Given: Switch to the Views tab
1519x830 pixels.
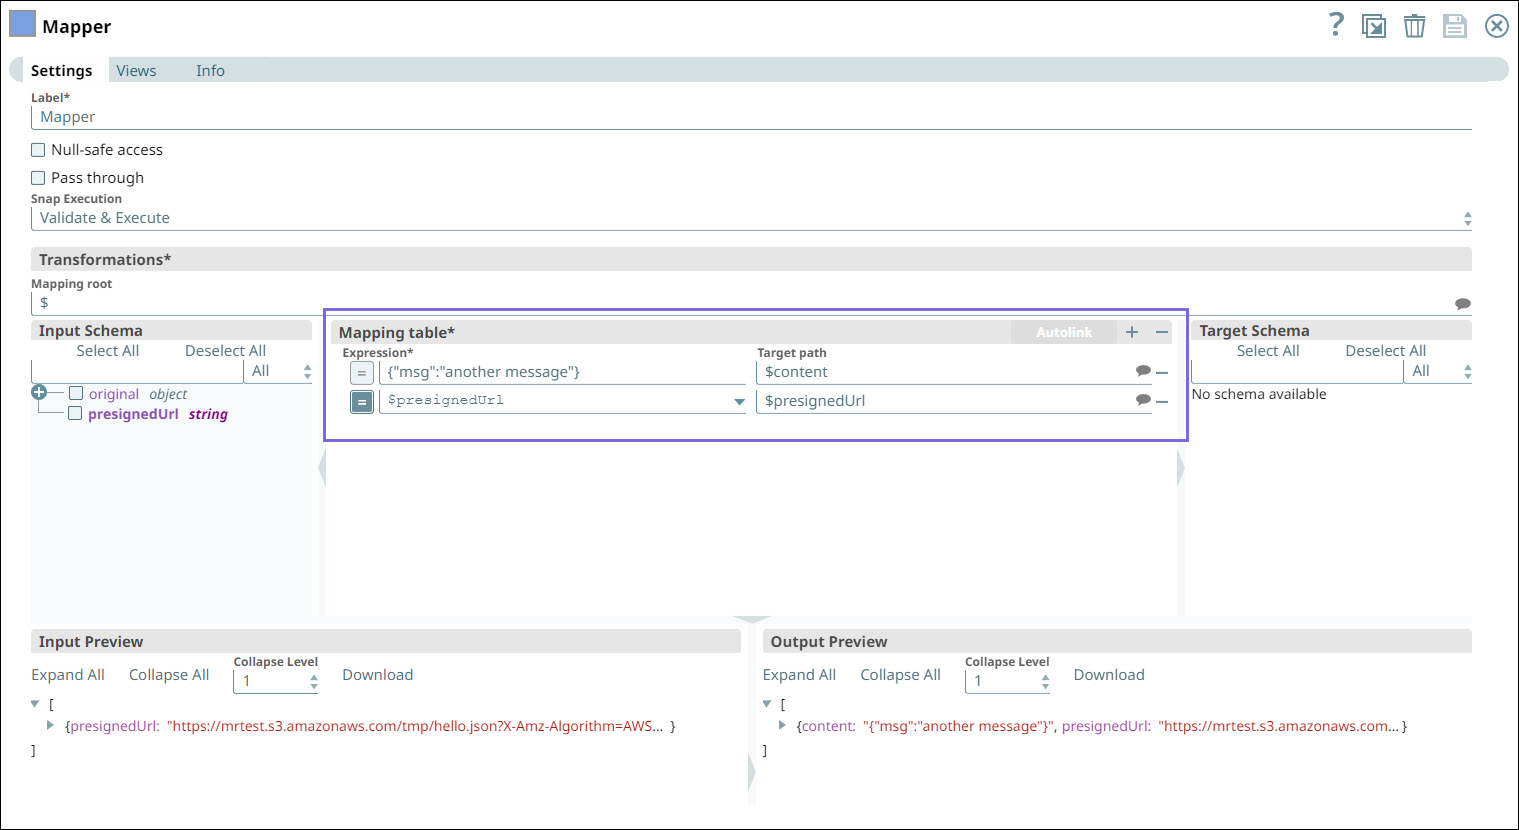Looking at the screenshot, I should tap(136, 71).
